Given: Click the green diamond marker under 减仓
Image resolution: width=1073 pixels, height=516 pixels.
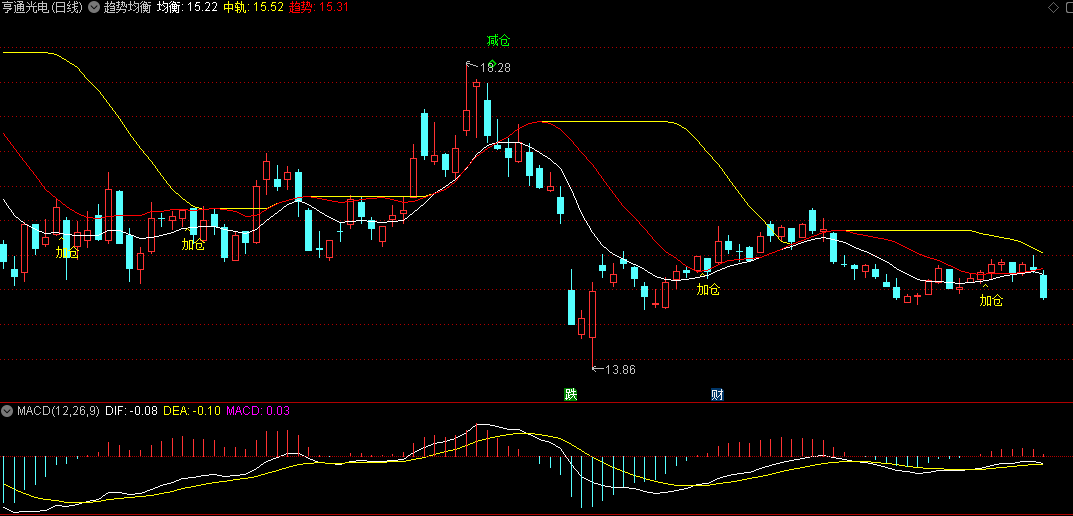Looking at the screenshot, I should pyautogui.click(x=491, y=63).
